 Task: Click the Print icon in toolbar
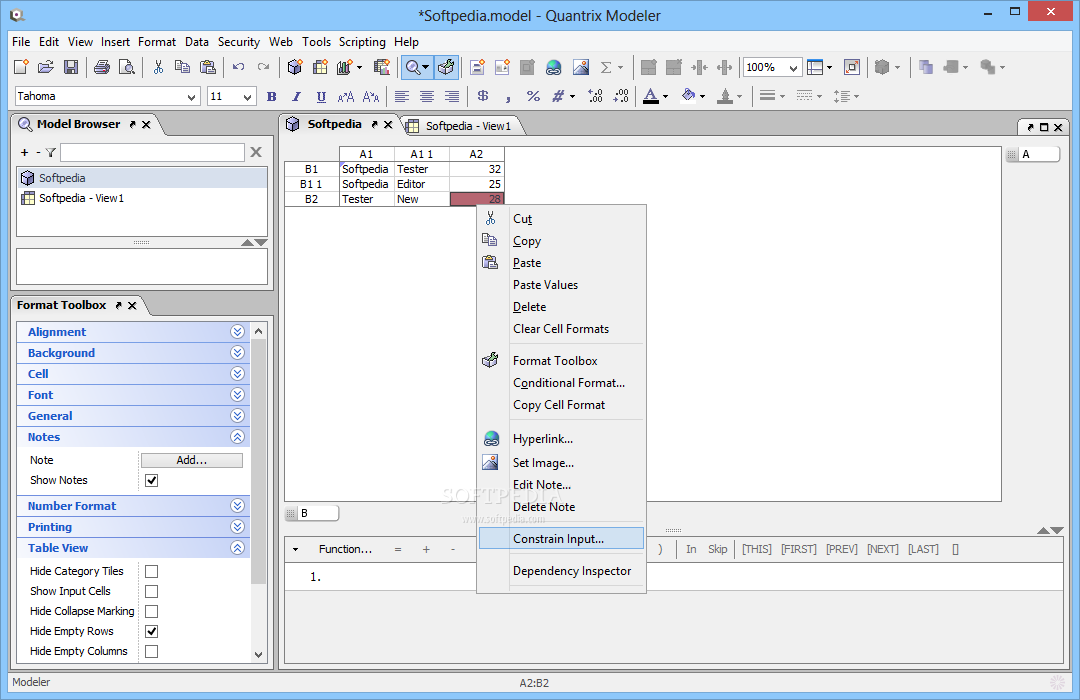[x=102, y=67]
